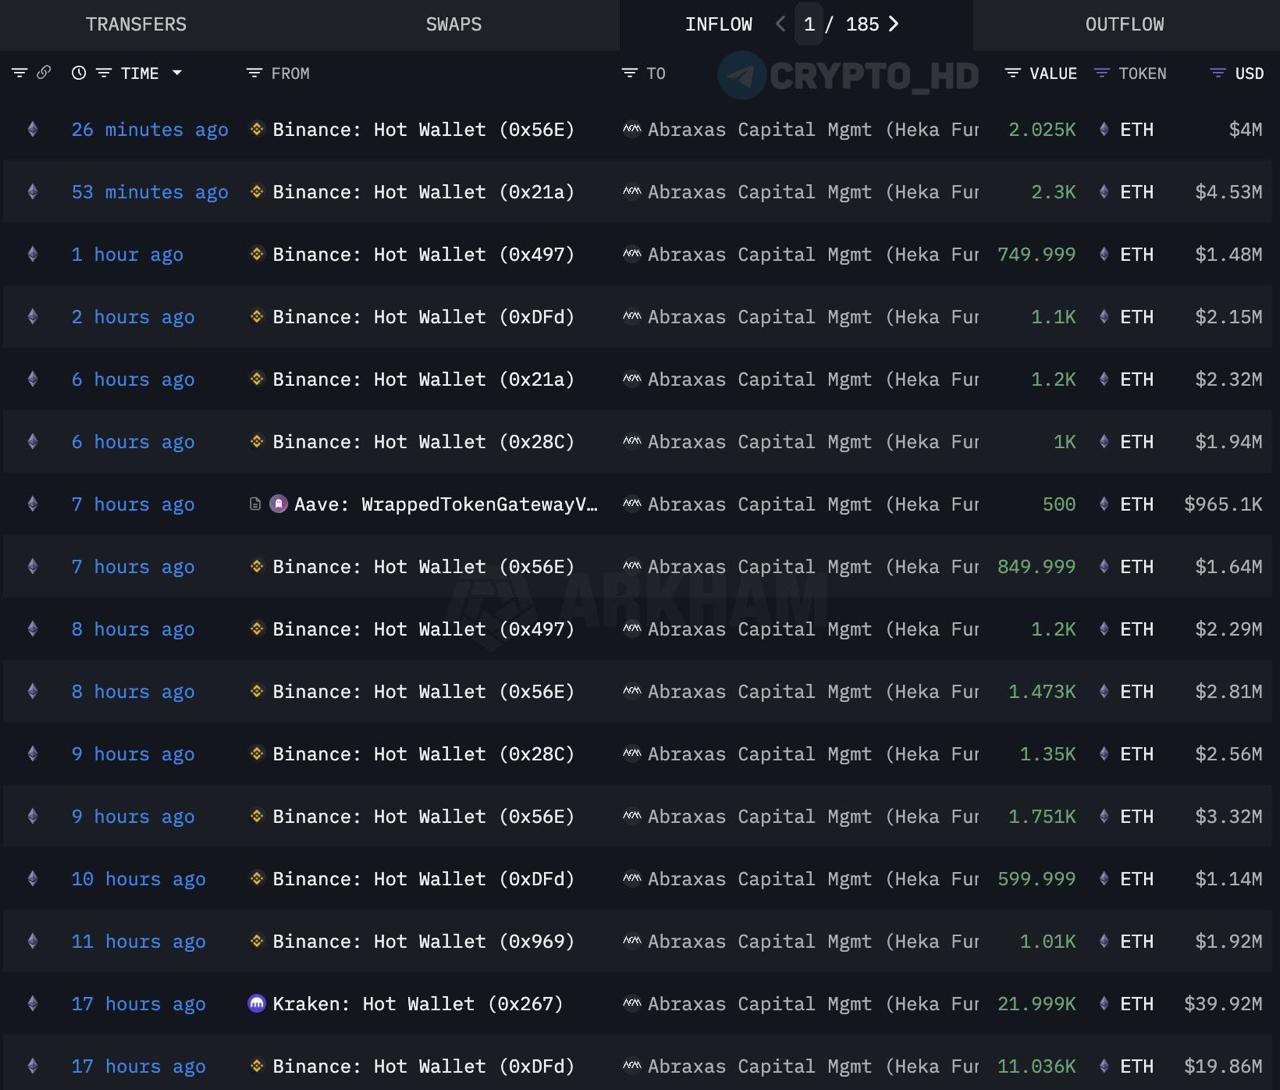Click Binance icon in 53 minutes ago row

(257, 191)
